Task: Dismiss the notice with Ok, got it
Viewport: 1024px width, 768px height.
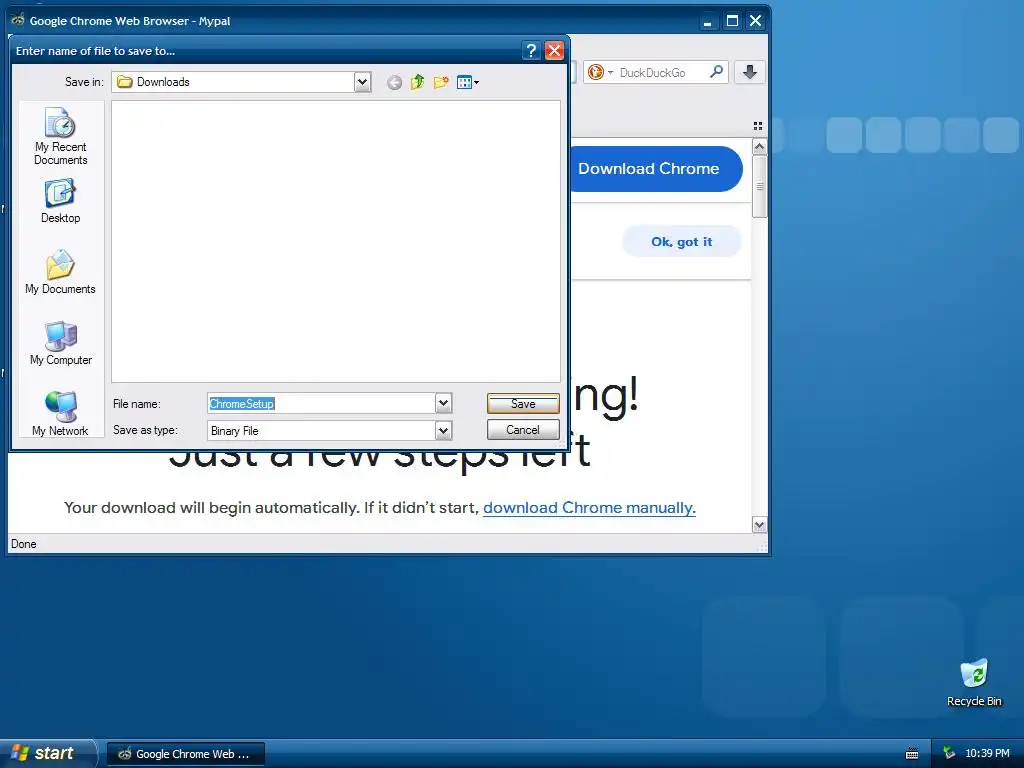Action: pyautogui.click(x=682, y=242)
